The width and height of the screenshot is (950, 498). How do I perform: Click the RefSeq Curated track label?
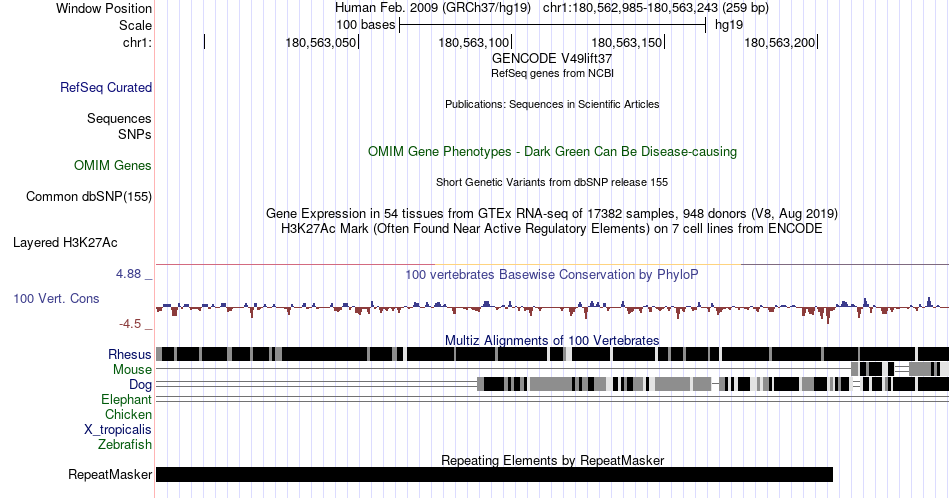106,87
